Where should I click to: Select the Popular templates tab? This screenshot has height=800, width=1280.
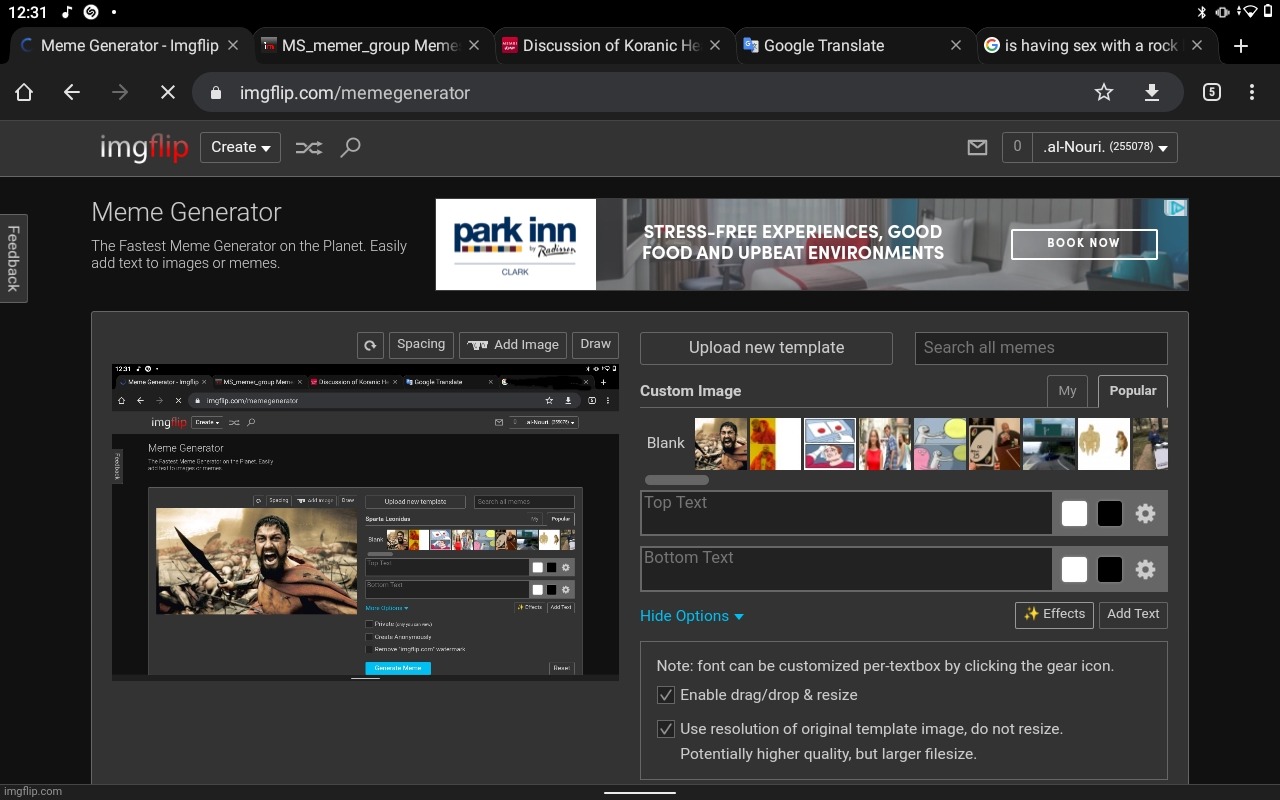click(1133, 391)
